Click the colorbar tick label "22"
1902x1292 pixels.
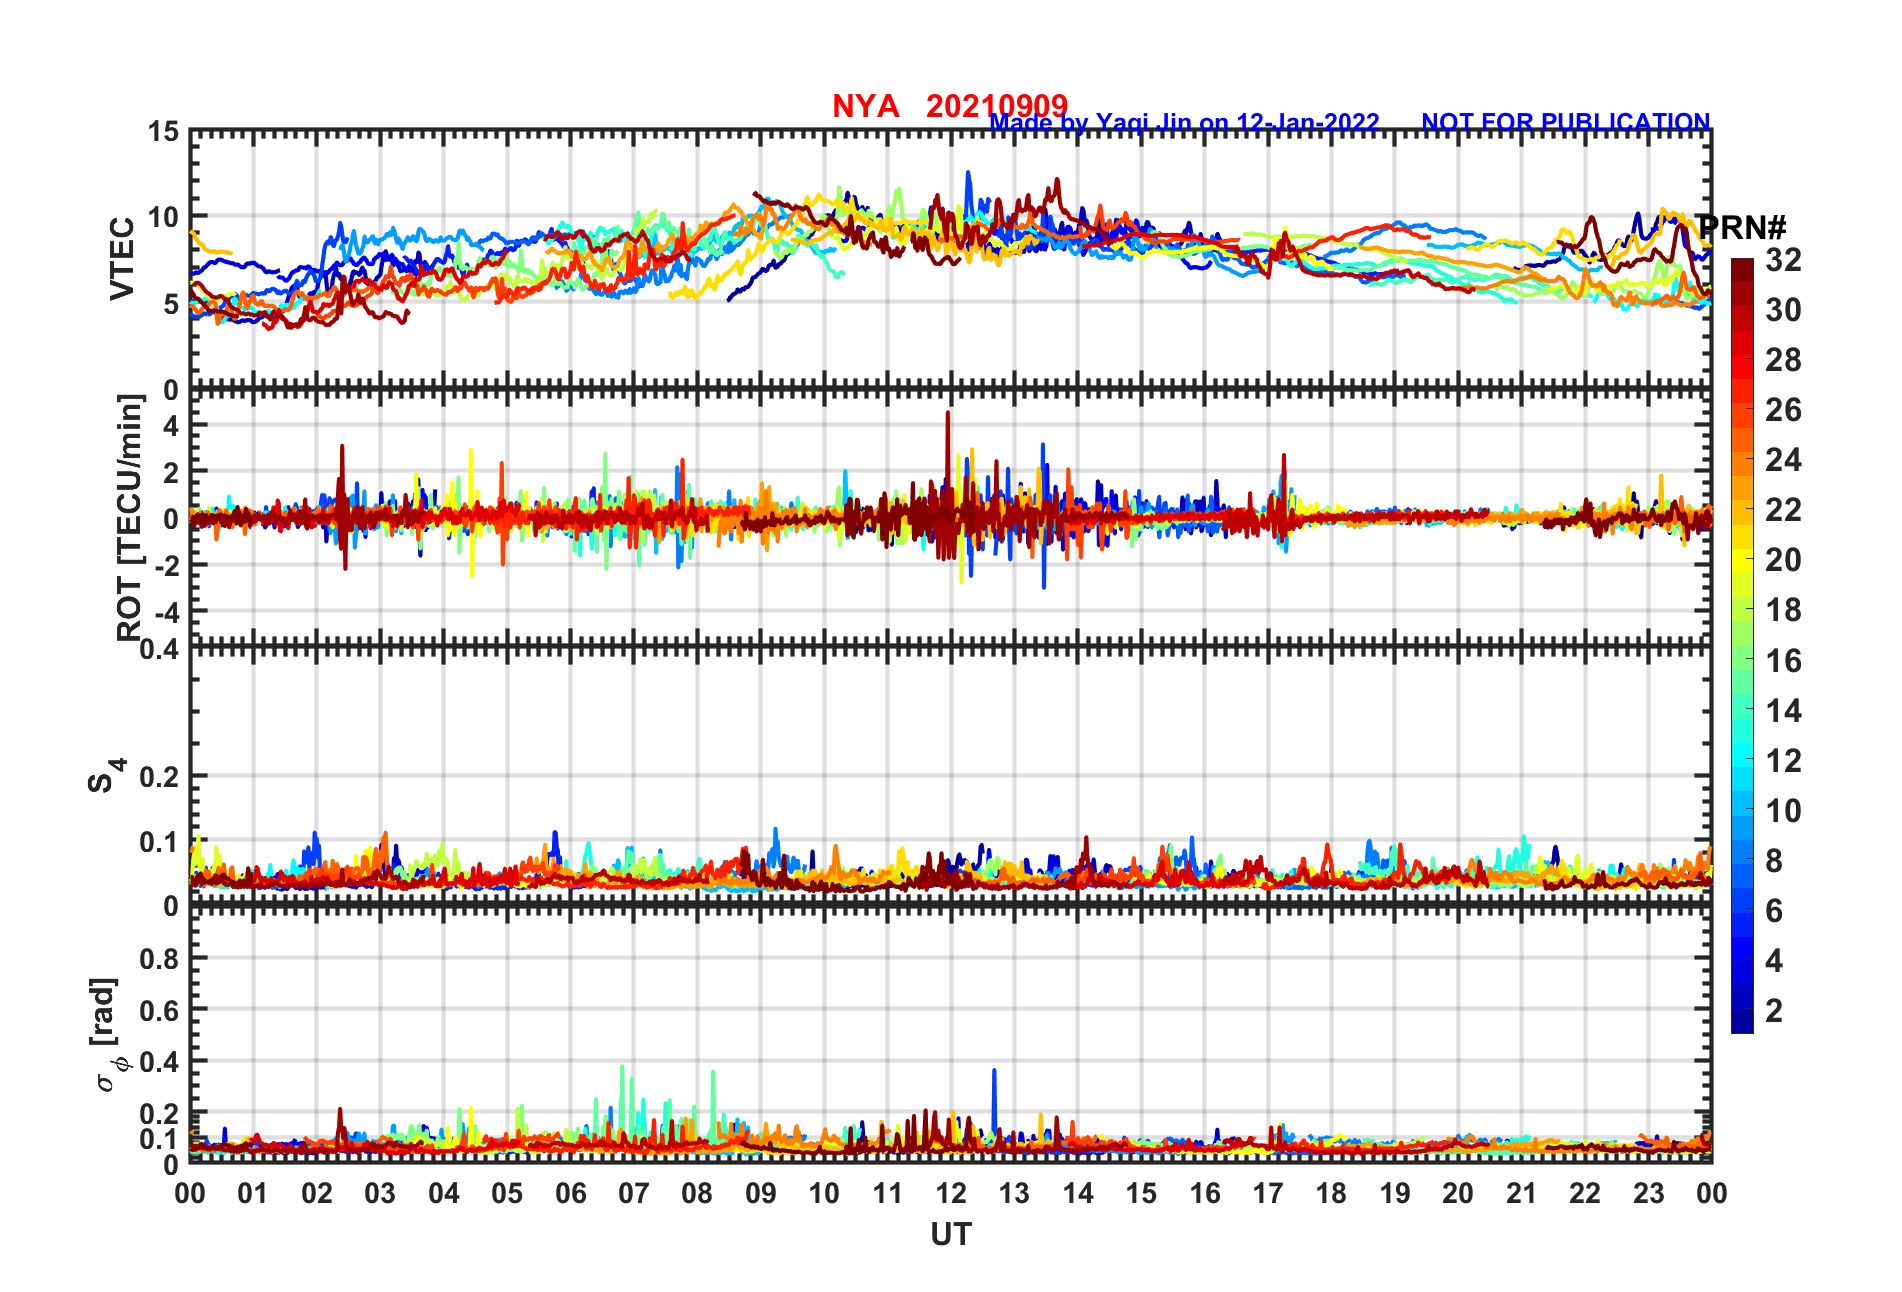tap(1783, 510)
